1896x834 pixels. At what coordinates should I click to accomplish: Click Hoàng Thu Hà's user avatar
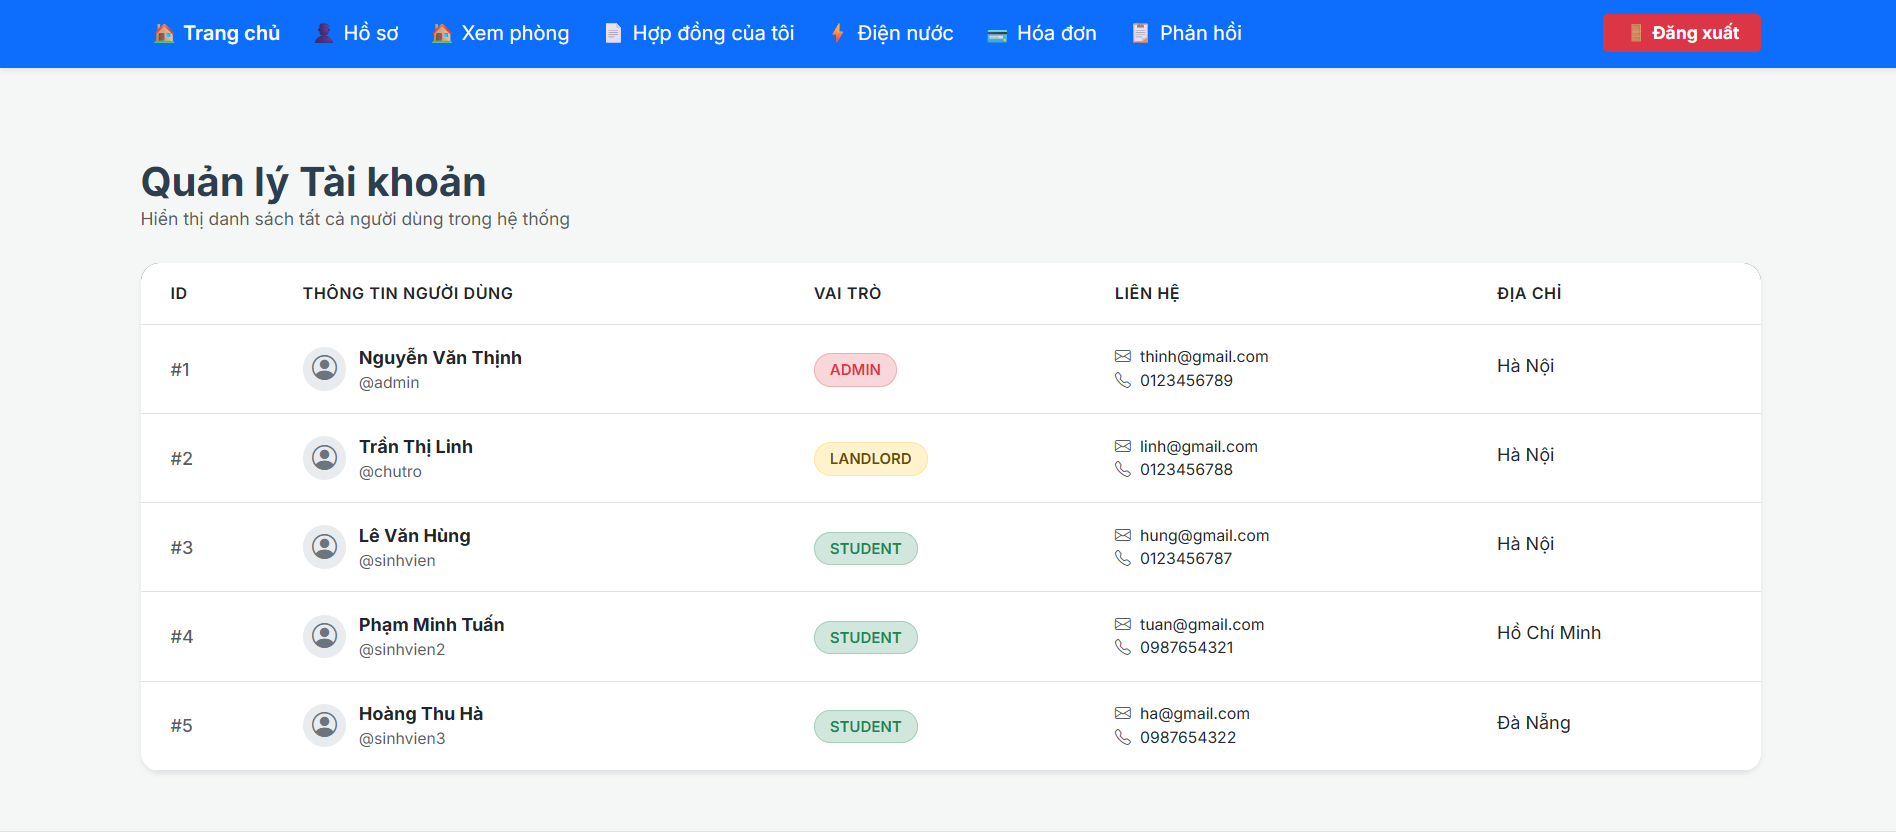pyautogui.click(x=324, y=725)
